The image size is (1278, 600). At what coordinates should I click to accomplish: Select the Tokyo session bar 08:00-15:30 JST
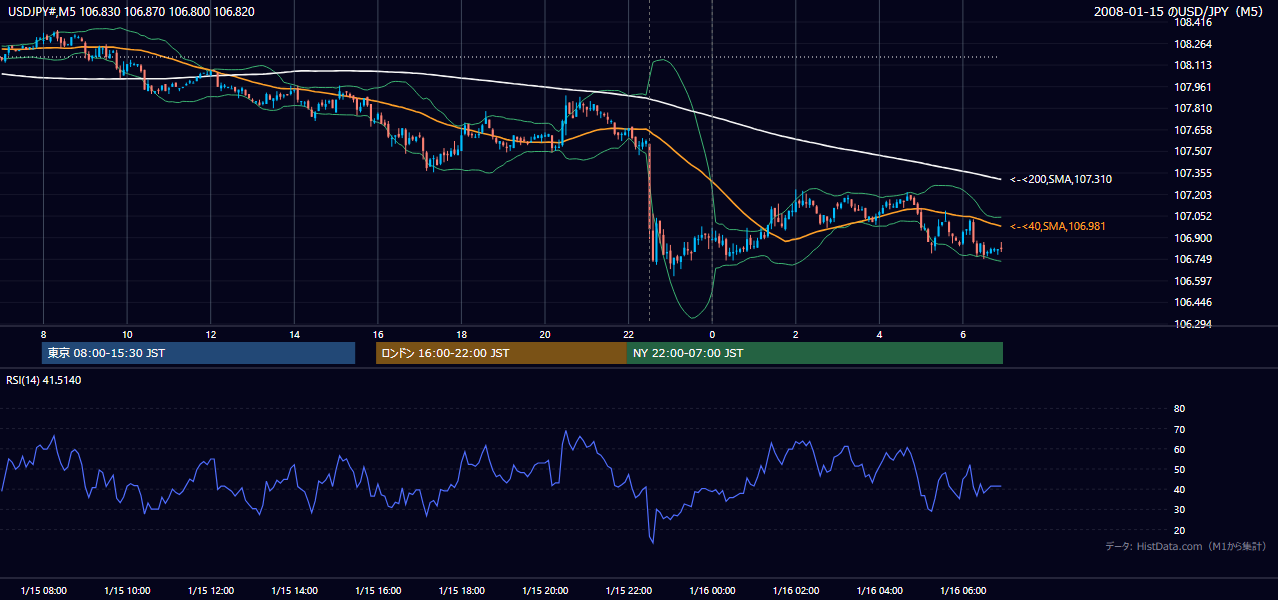click(198, 353)
